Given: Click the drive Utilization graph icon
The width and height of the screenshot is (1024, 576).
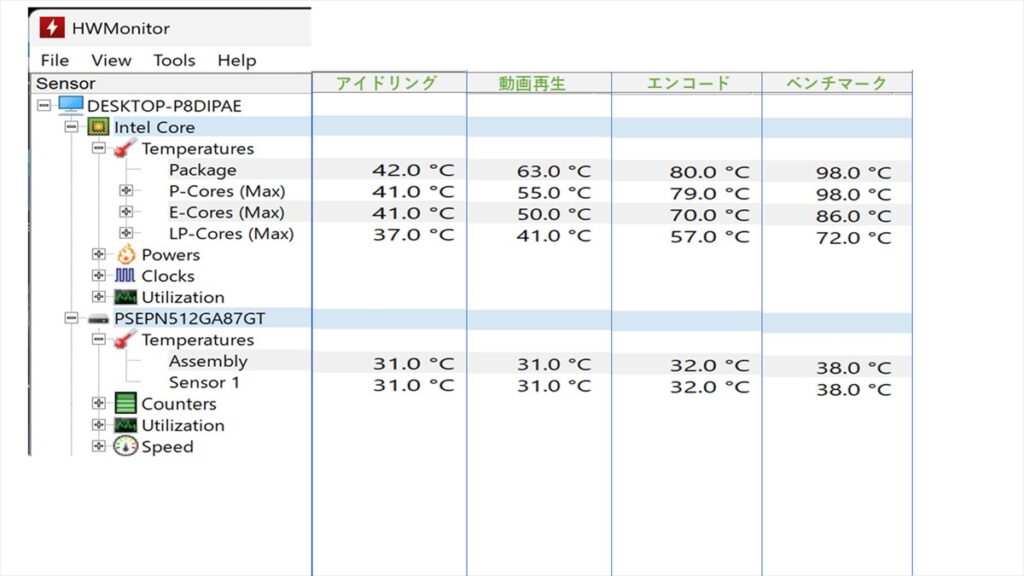Looking at the screenshot, I should [x=125, y=425].
